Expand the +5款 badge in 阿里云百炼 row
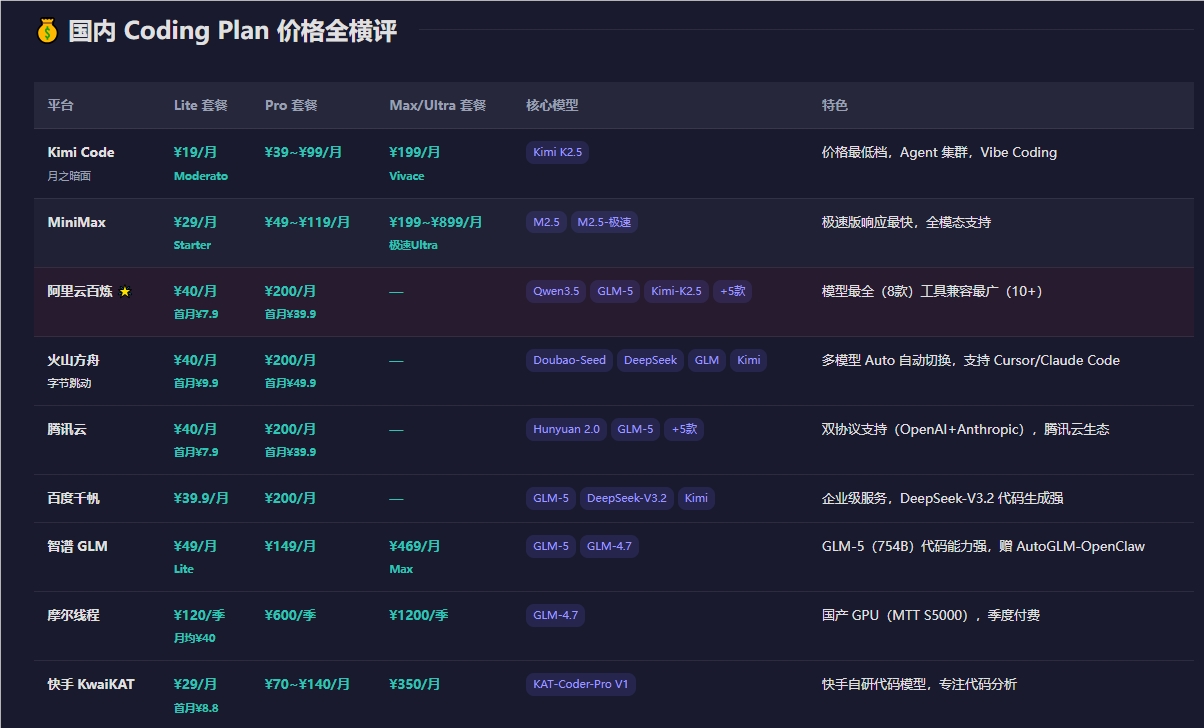Viewport: 1204px width, 728px height. point(732,291)
